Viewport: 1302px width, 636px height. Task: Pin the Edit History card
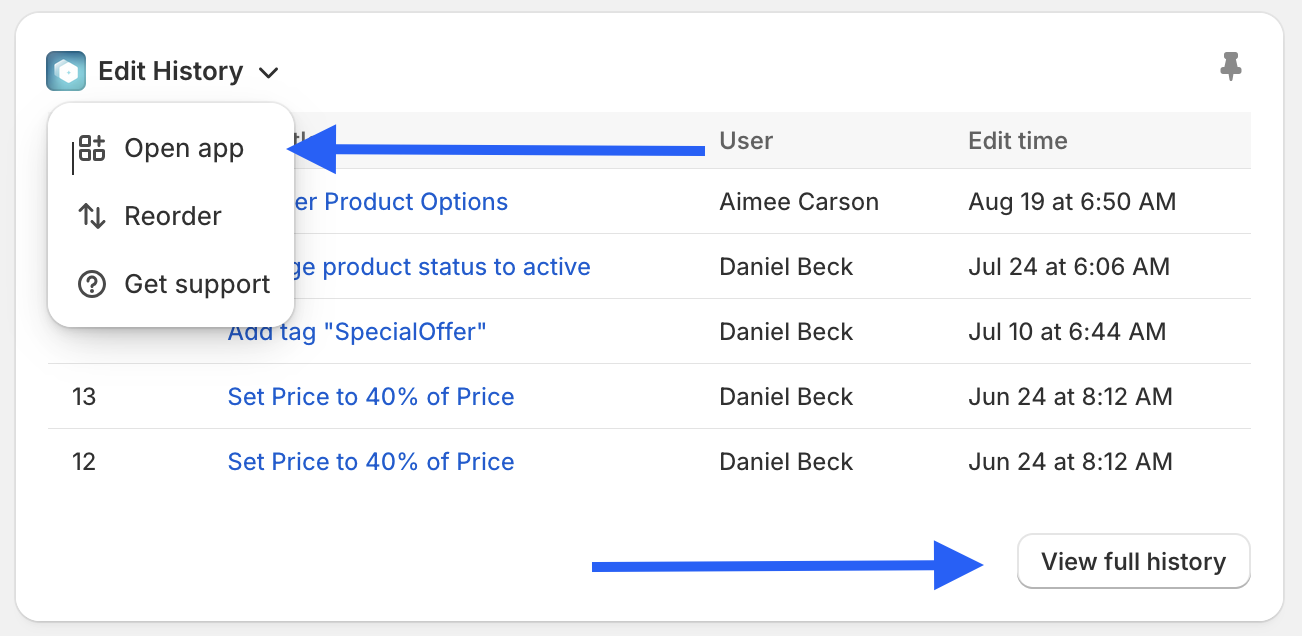pyautogui.click(x=1231, y=68)
